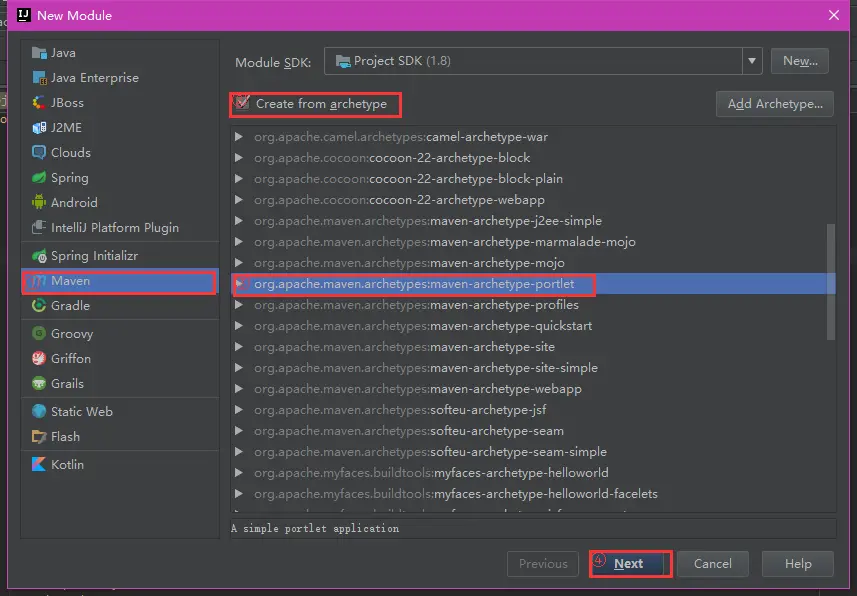Select the Flash folder icon

point(39,436)
